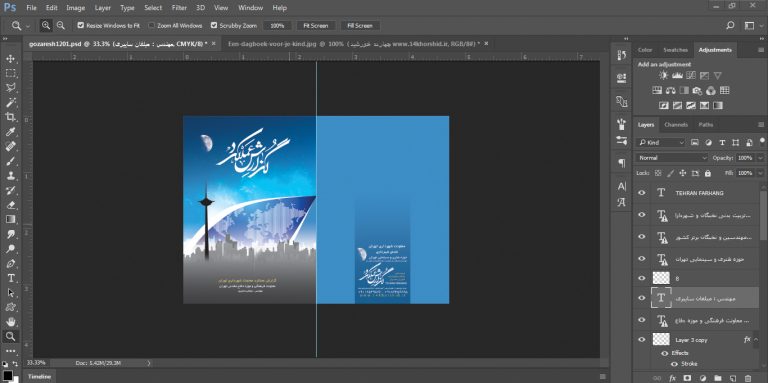
Task: Hide the Layer 3 copy layer
Action: click(x=642, y=339)
